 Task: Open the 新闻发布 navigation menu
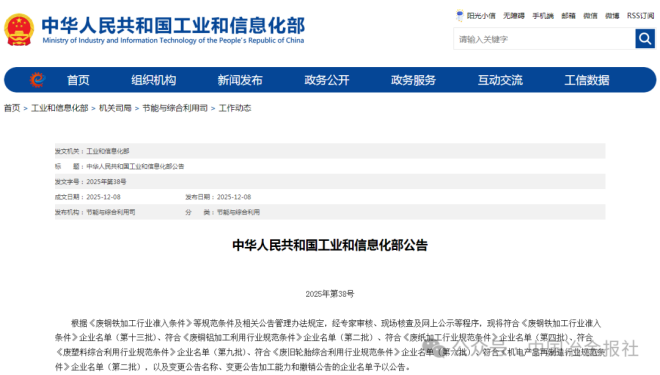pos(240,80)
